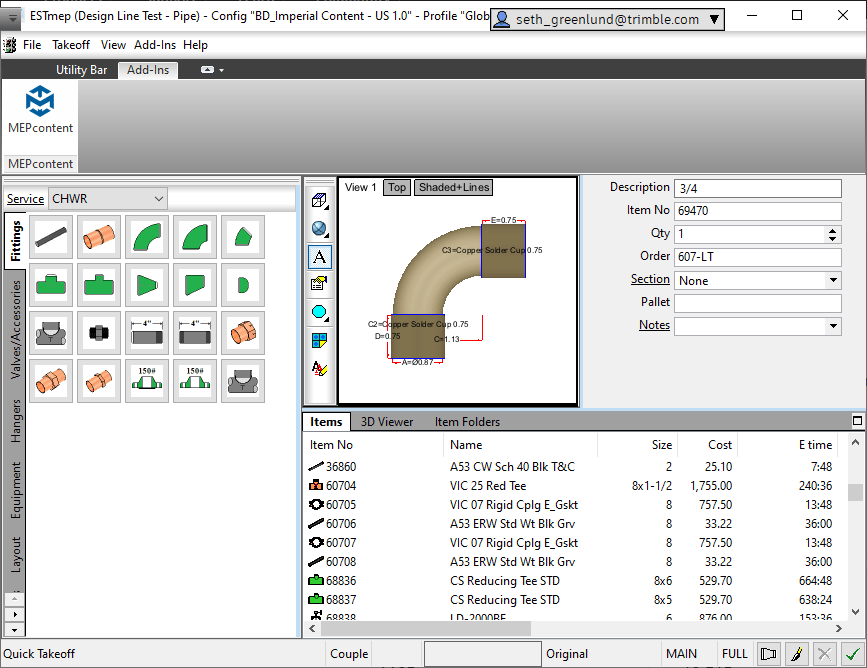Click the flag icon in the status bar

coord(768,654)
